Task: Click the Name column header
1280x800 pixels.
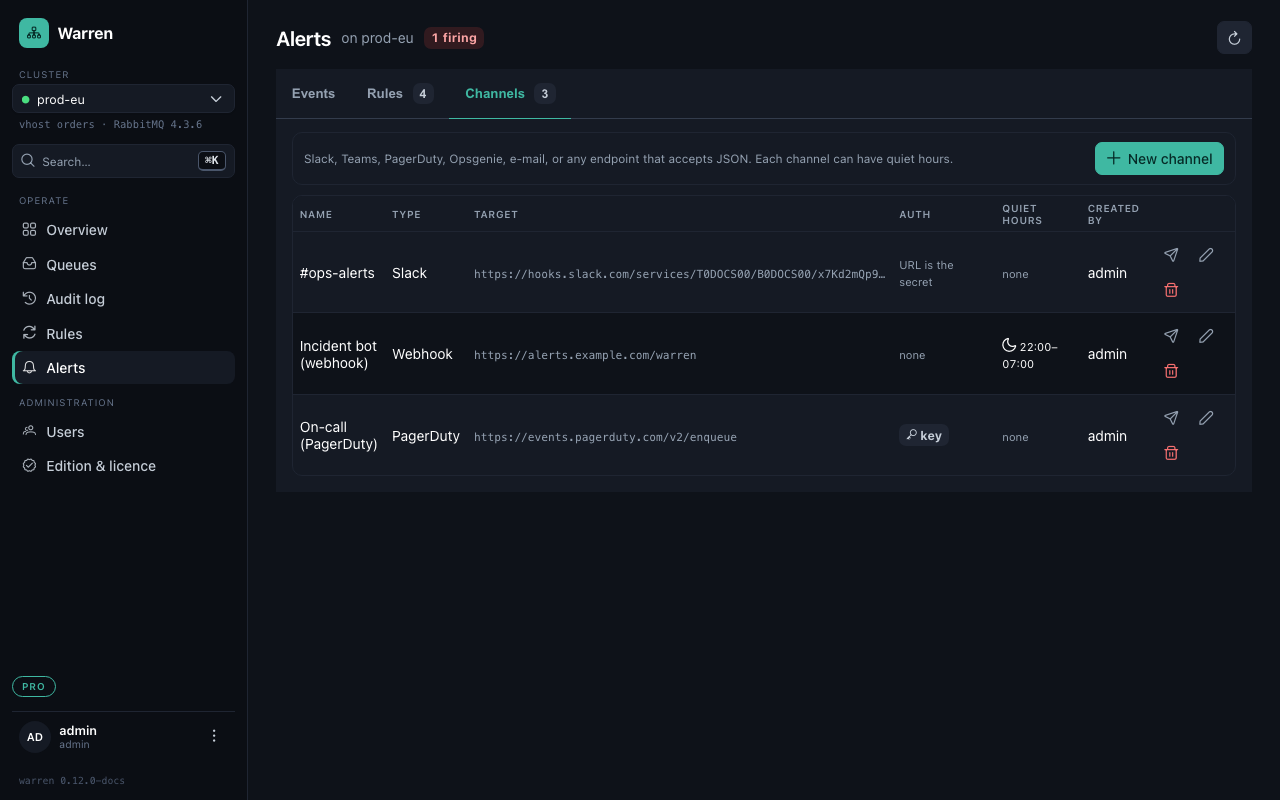Action: (x=316, y=215)
